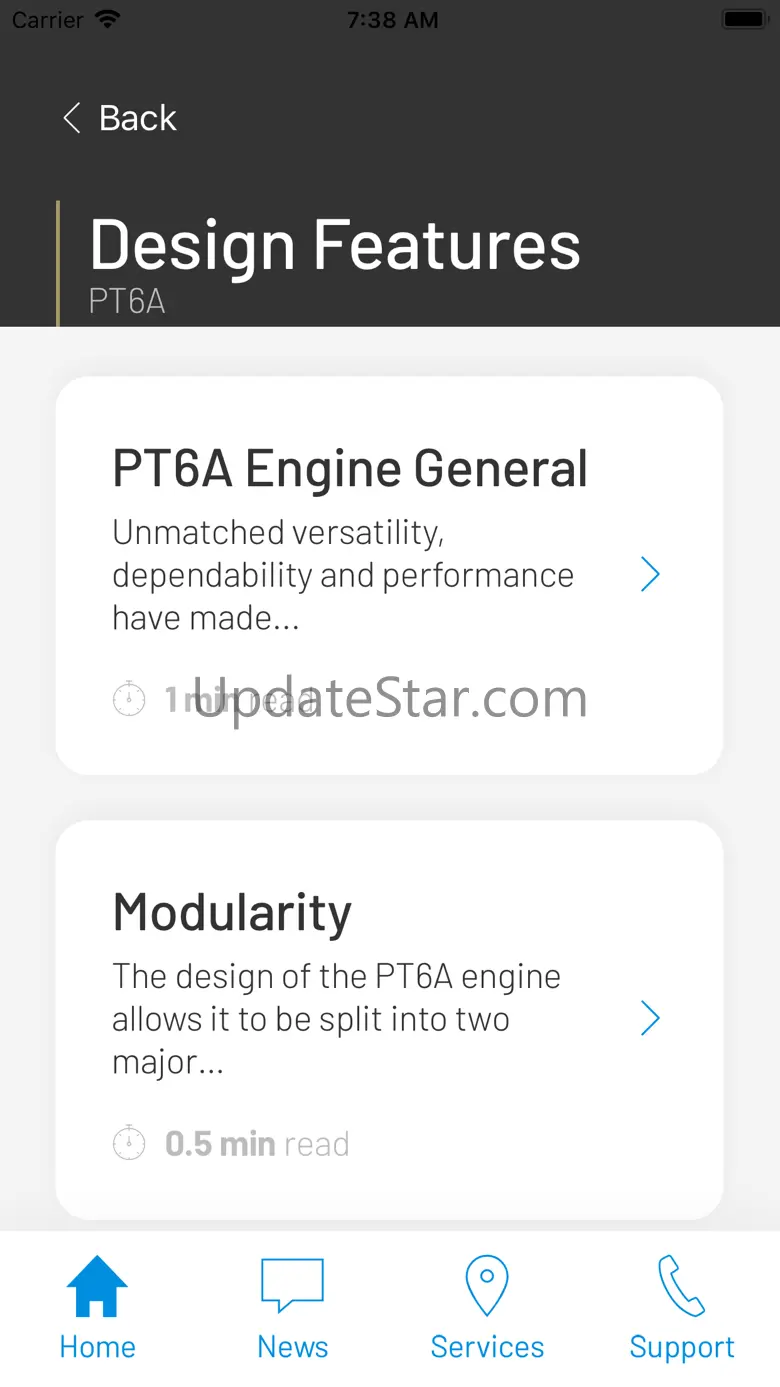The image size is (780, 1387).
Task: Open the Modularity article title
Action: pos(232,912)
